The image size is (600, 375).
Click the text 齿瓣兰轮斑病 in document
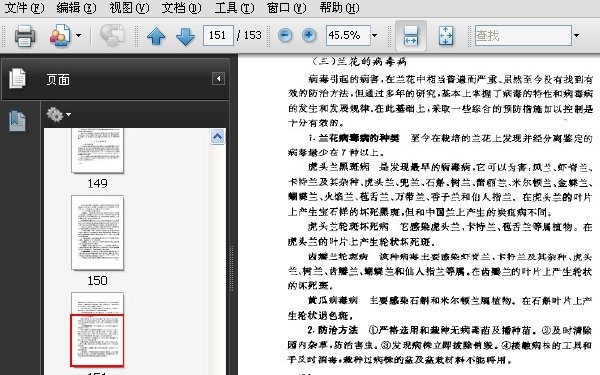pyautogui.click(x=338, y=256)
